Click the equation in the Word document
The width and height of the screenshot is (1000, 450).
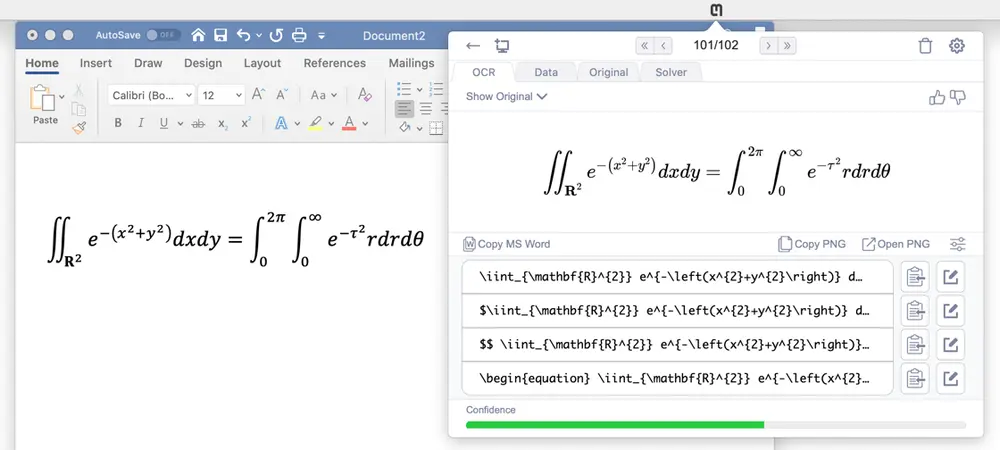(x=235, y=240)
